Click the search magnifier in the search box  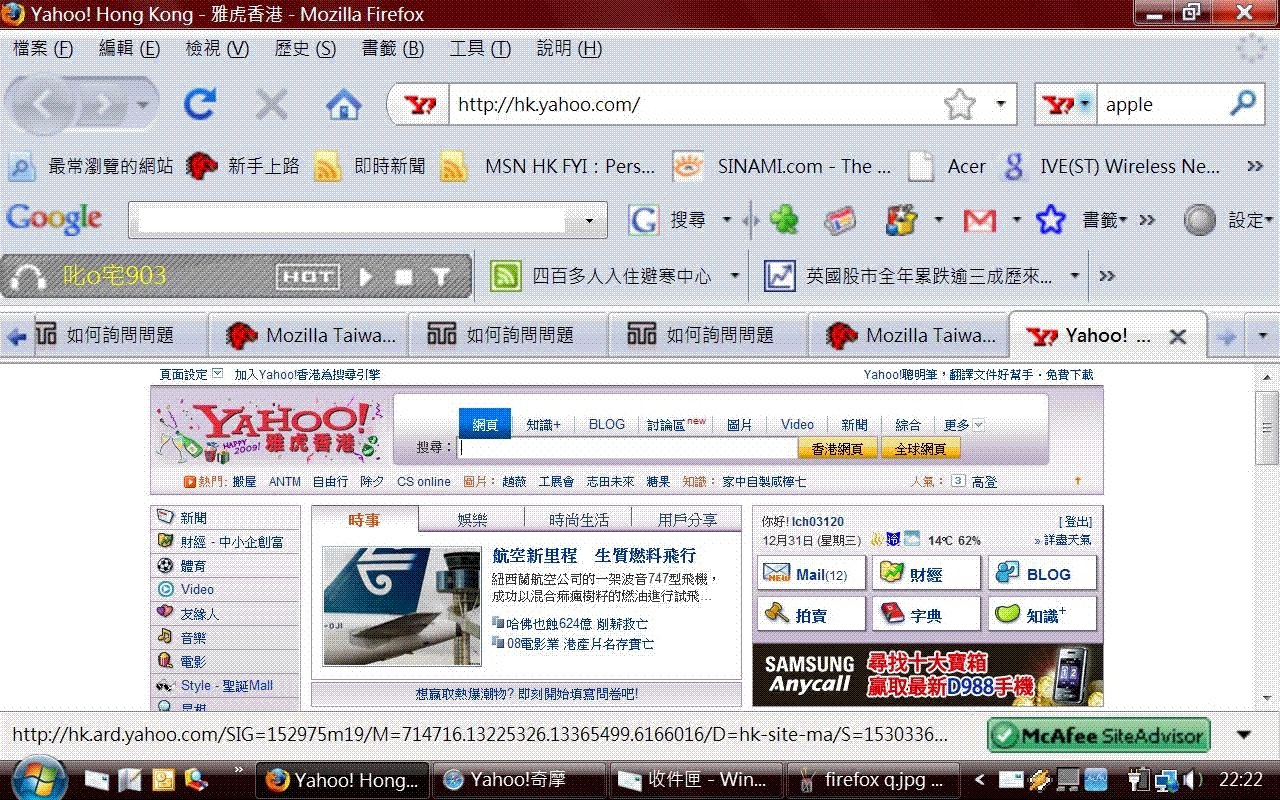coord(1242,103)
